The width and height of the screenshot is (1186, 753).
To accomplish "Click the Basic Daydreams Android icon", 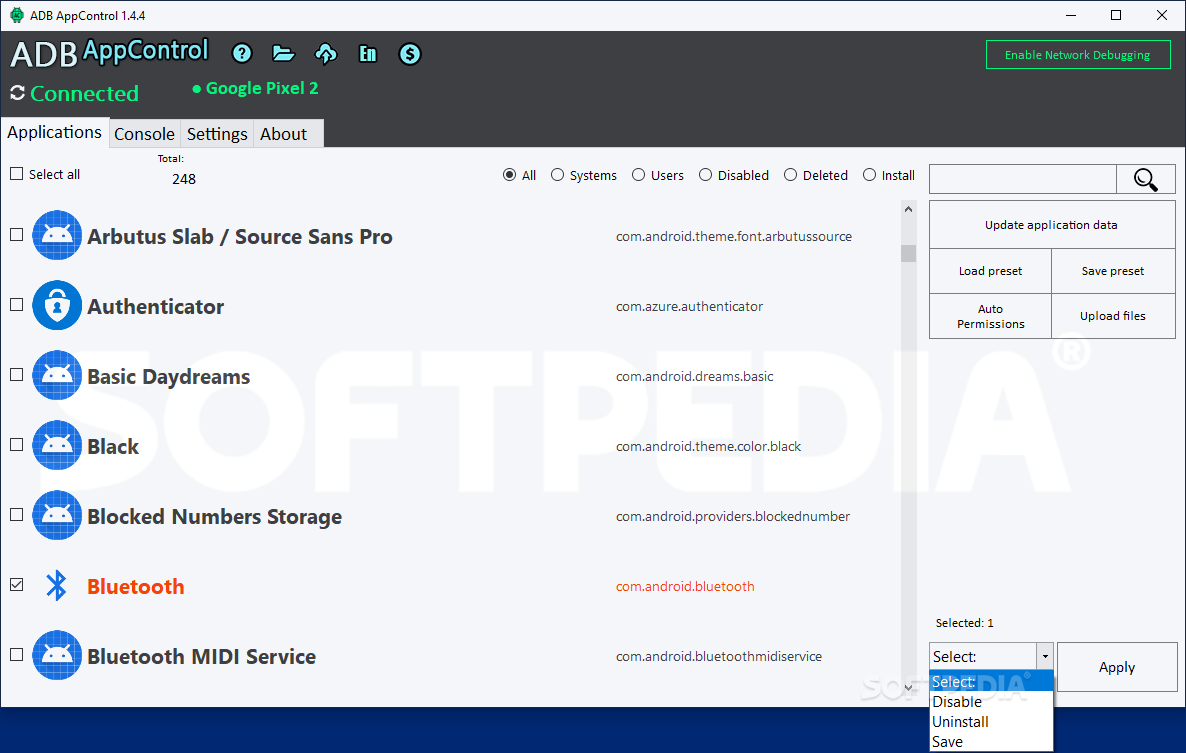I will coord(57,375).
